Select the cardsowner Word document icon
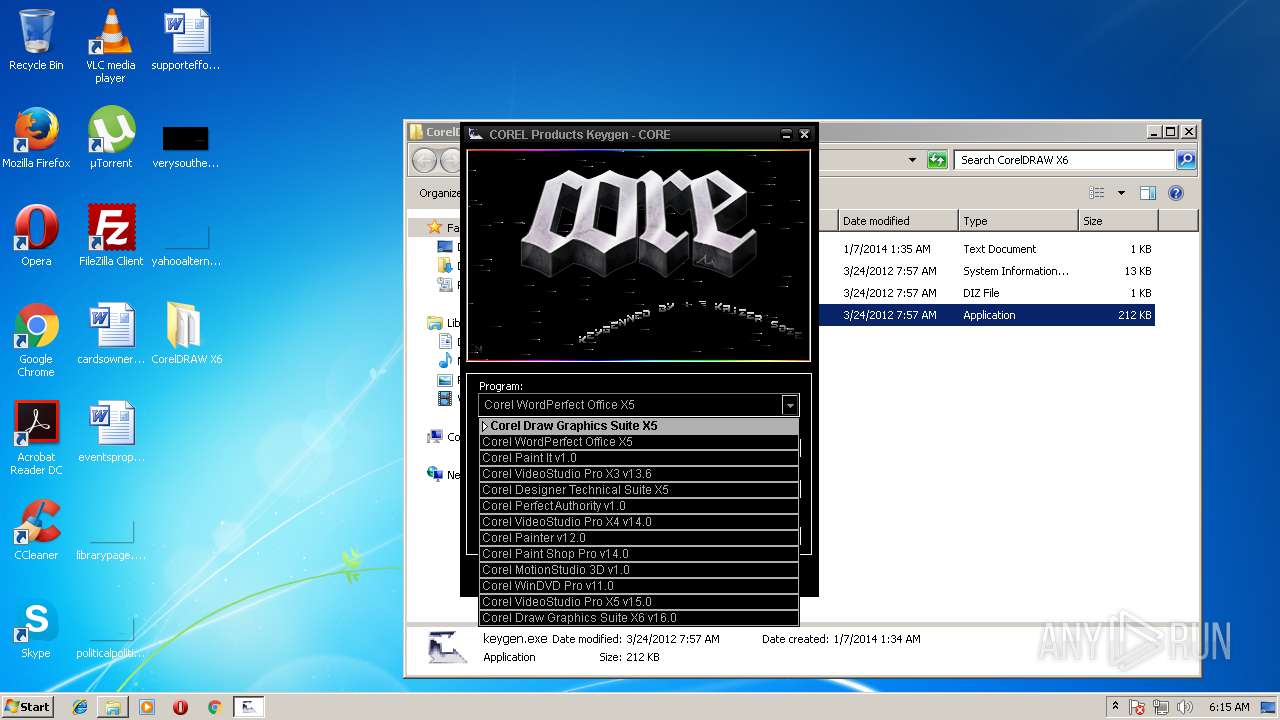 point(111,333)
